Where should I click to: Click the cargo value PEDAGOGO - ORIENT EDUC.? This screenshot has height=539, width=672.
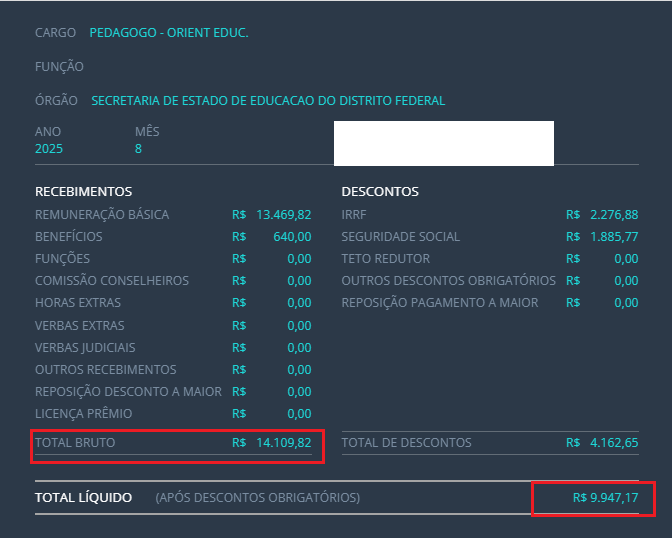(x=168, y=33)
